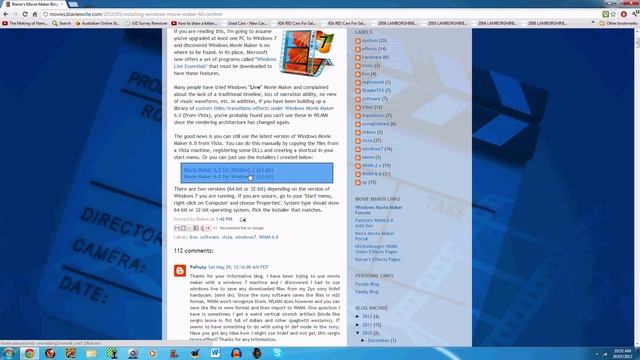Open the browser home page icon
This screenshot has height=360, width=640.
[x=35, y=14]
